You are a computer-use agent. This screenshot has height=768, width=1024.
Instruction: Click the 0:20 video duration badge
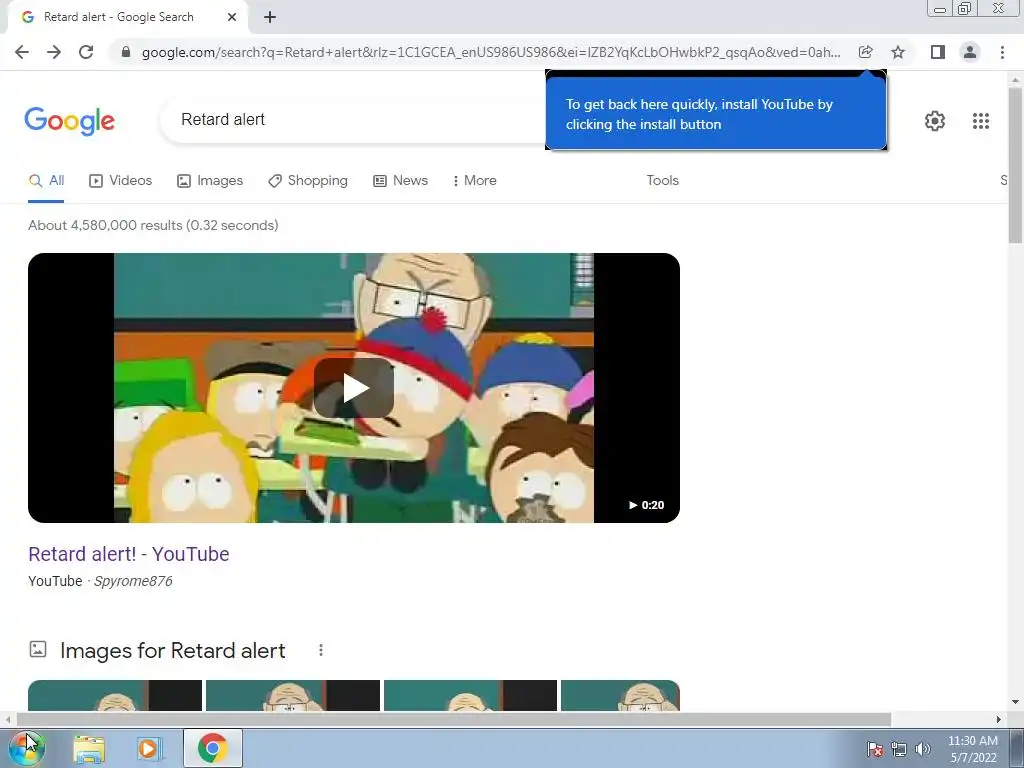[646, 505]
